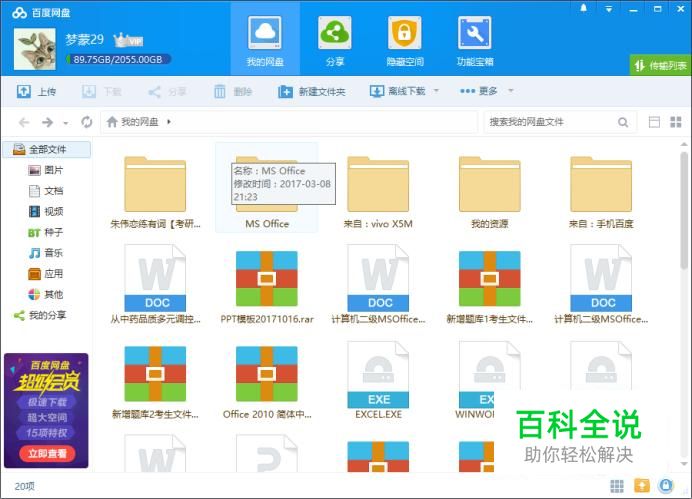692x499 pixels.
Task: Open the 传输列表 panel
Action: 660,66
